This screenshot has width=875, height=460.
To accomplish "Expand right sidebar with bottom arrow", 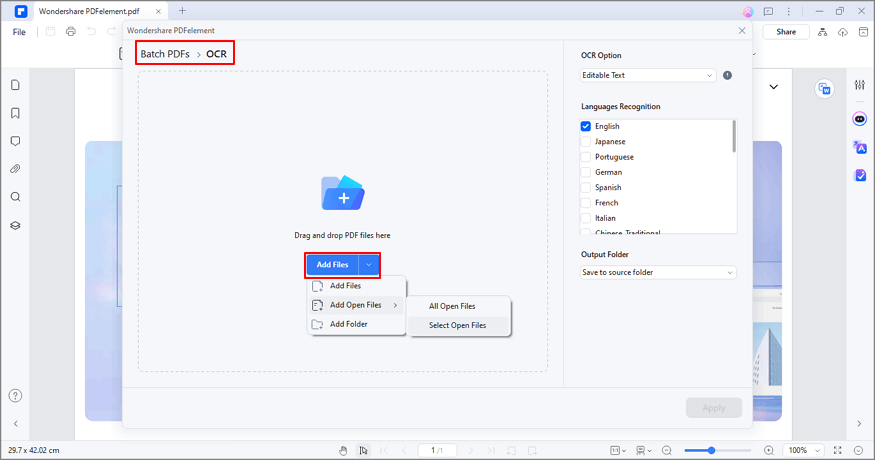I will (x=859, y=424).
